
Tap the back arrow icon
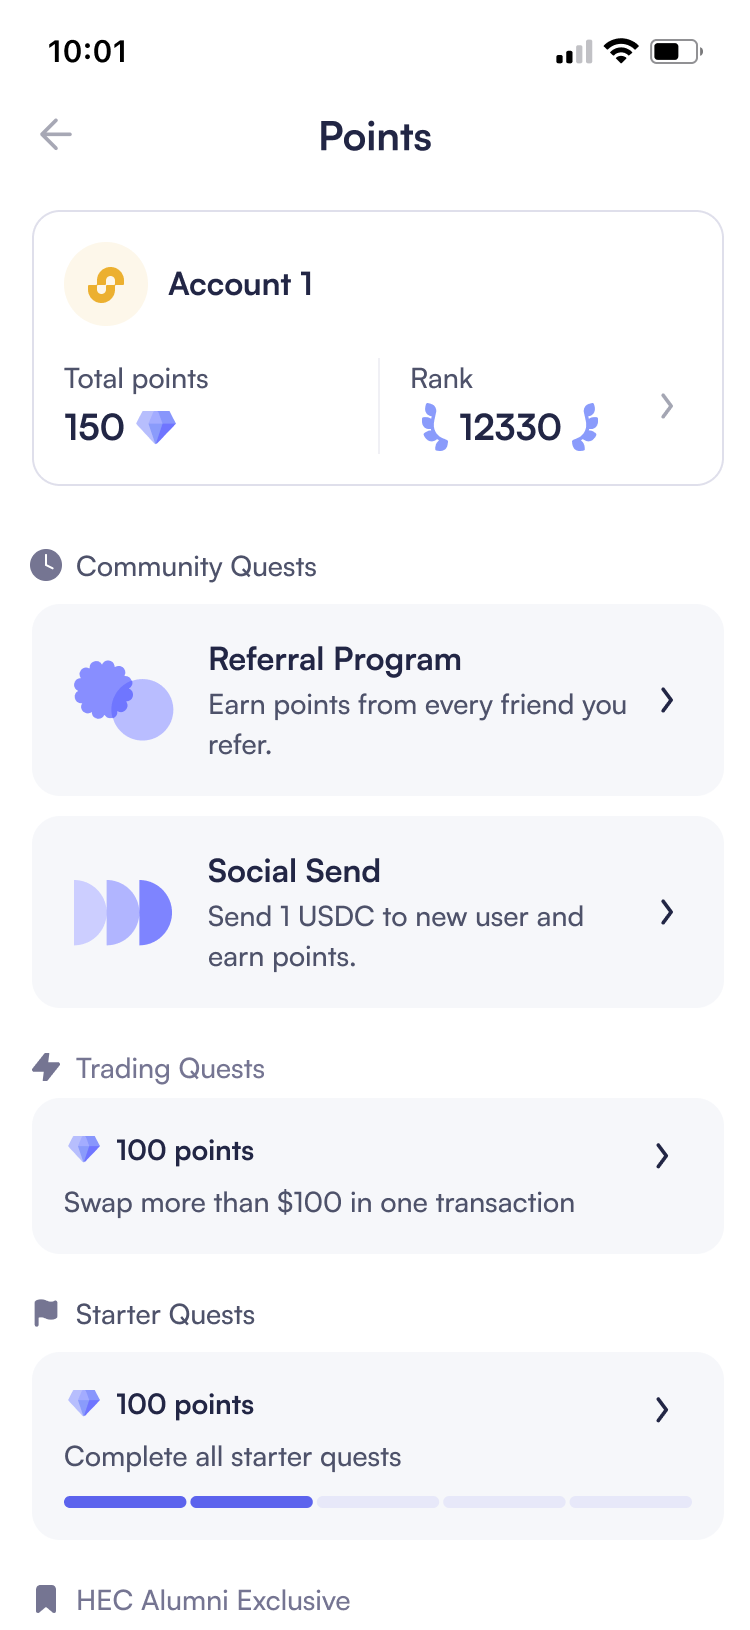(56, 134)
